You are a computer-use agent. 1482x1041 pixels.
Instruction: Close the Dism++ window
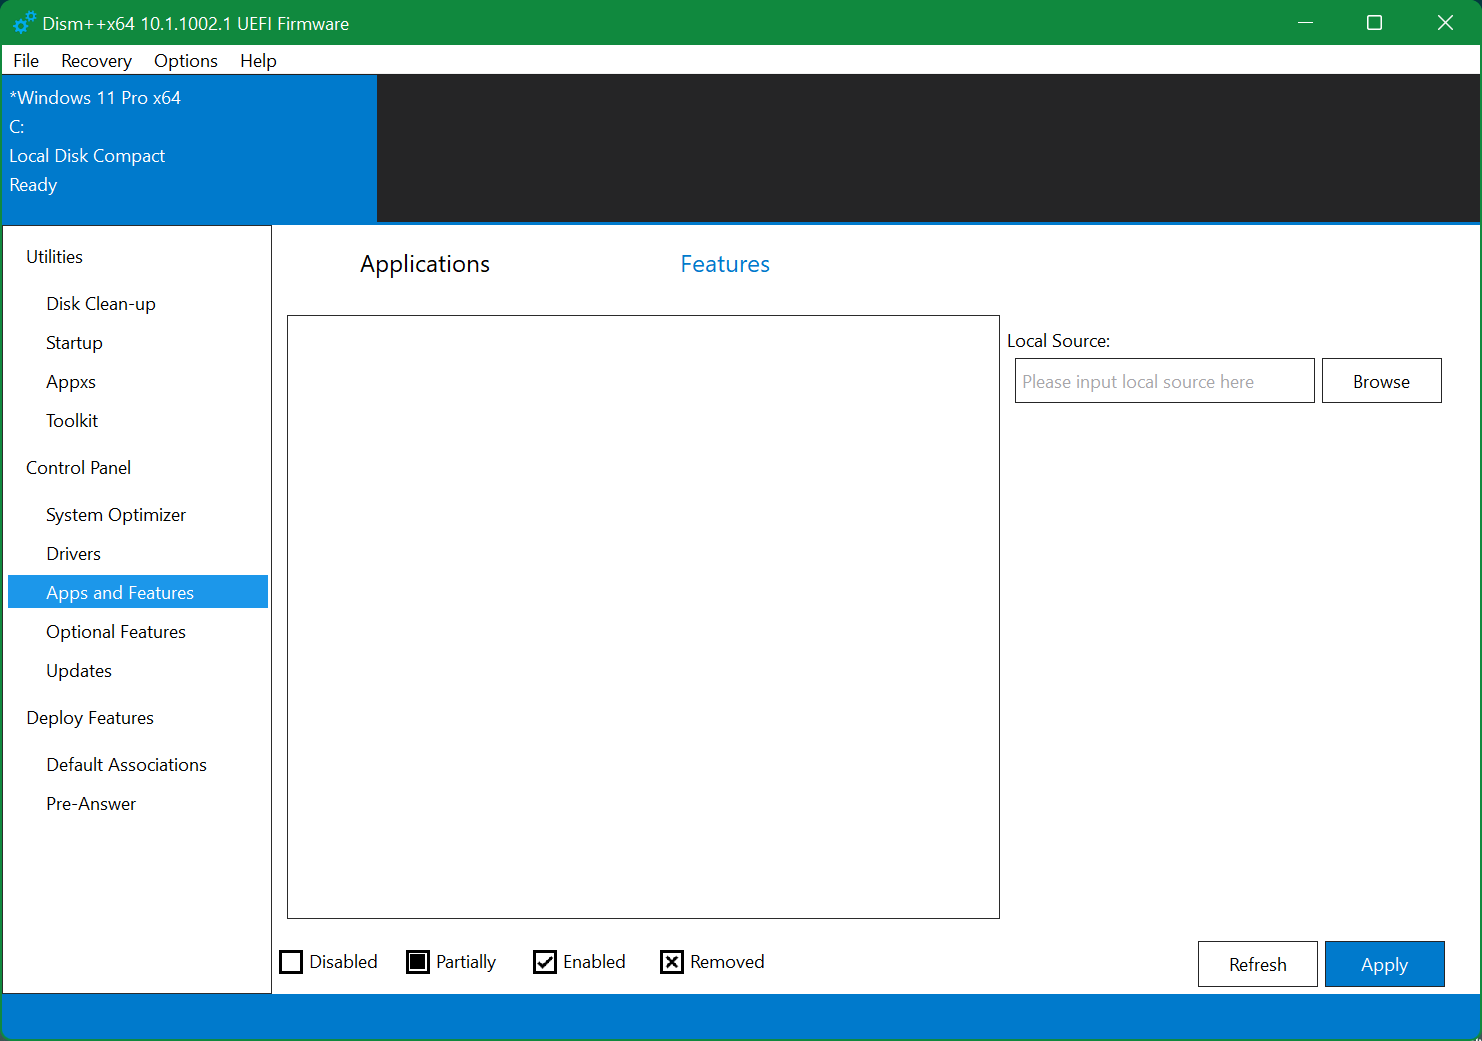coord(1445,22)
